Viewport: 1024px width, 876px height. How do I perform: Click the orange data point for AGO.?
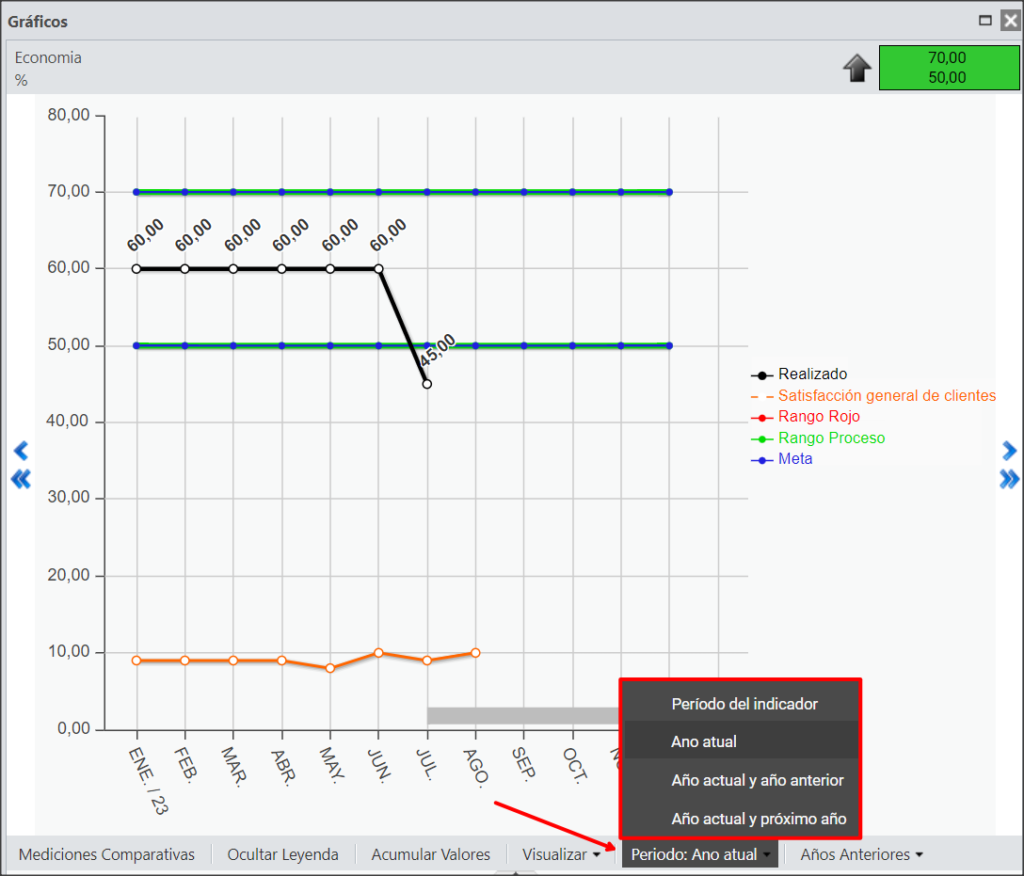tap(475, 653)
